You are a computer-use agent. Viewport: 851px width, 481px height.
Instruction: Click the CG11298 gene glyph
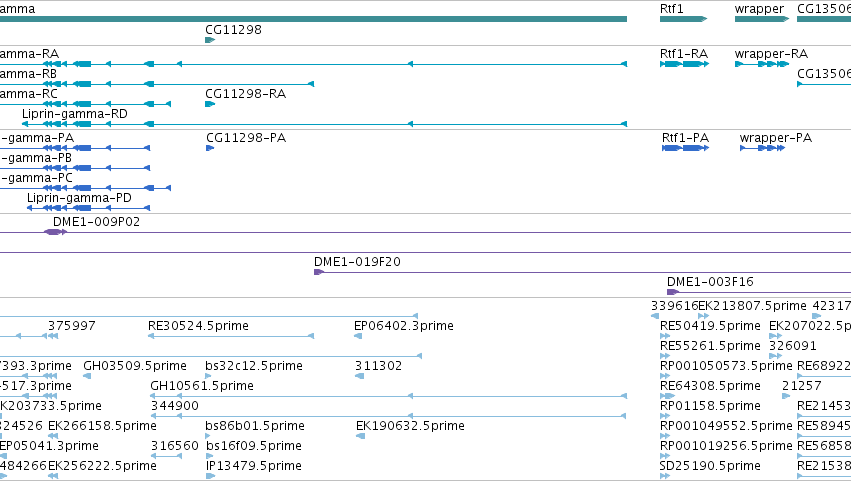click(210, 40)
